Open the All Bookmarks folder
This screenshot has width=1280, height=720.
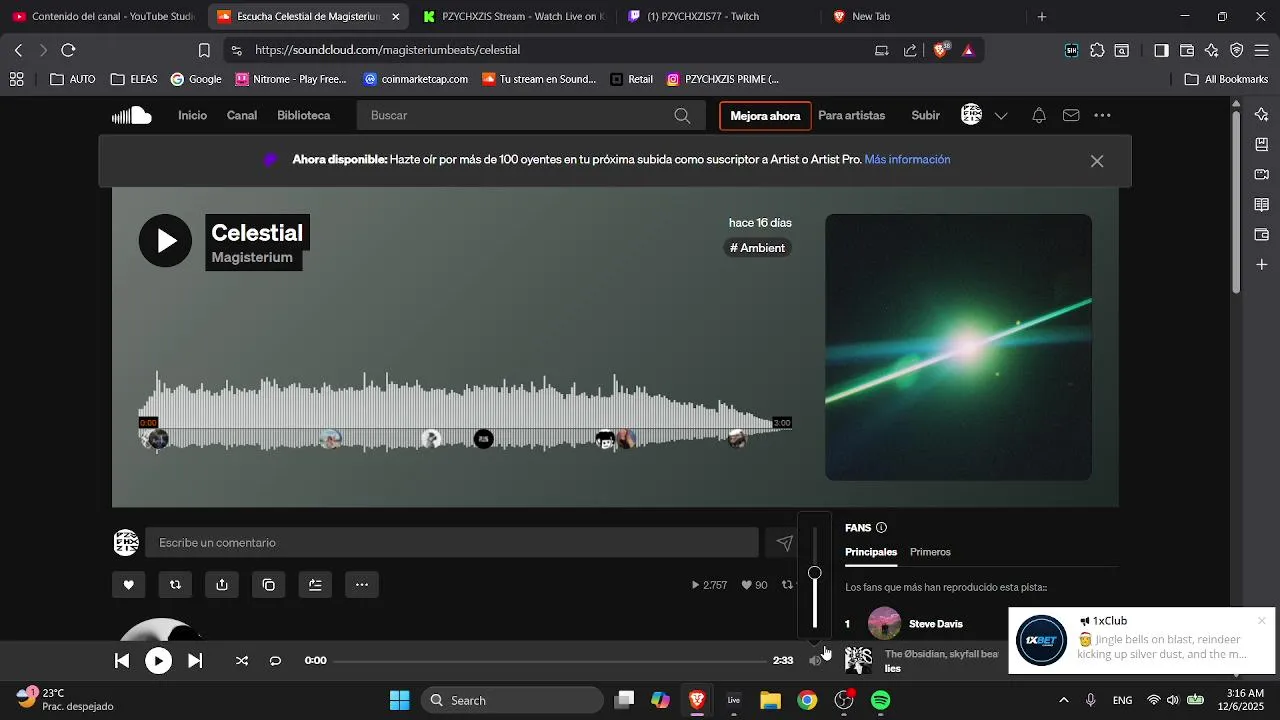click(1226, 79)
